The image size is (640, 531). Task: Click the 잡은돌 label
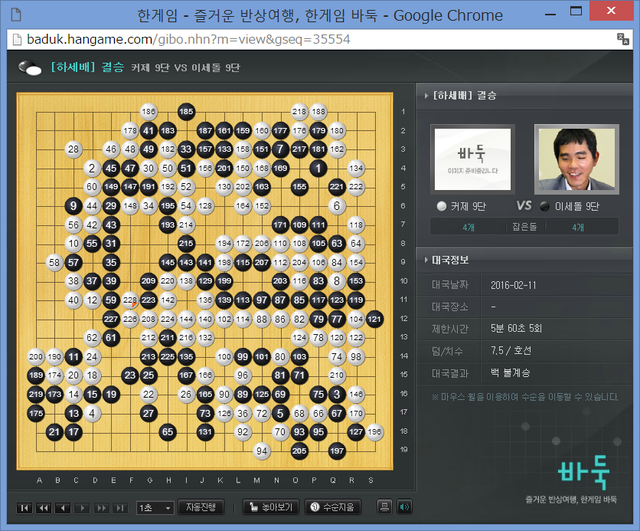(x=524, y=227)
